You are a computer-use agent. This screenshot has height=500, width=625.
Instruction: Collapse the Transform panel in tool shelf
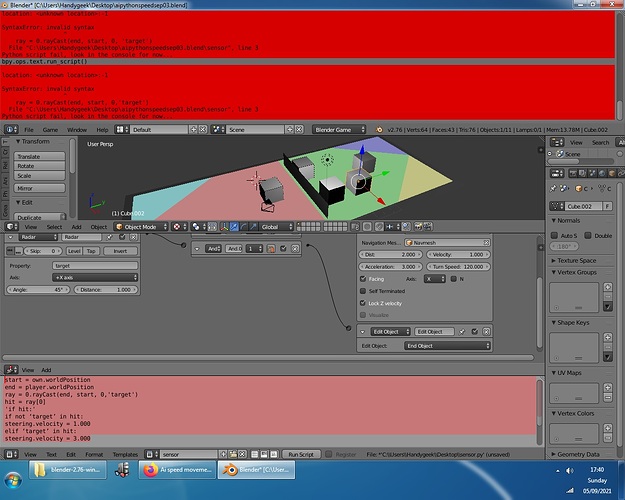pyautogui.click(x=33, y=142)
